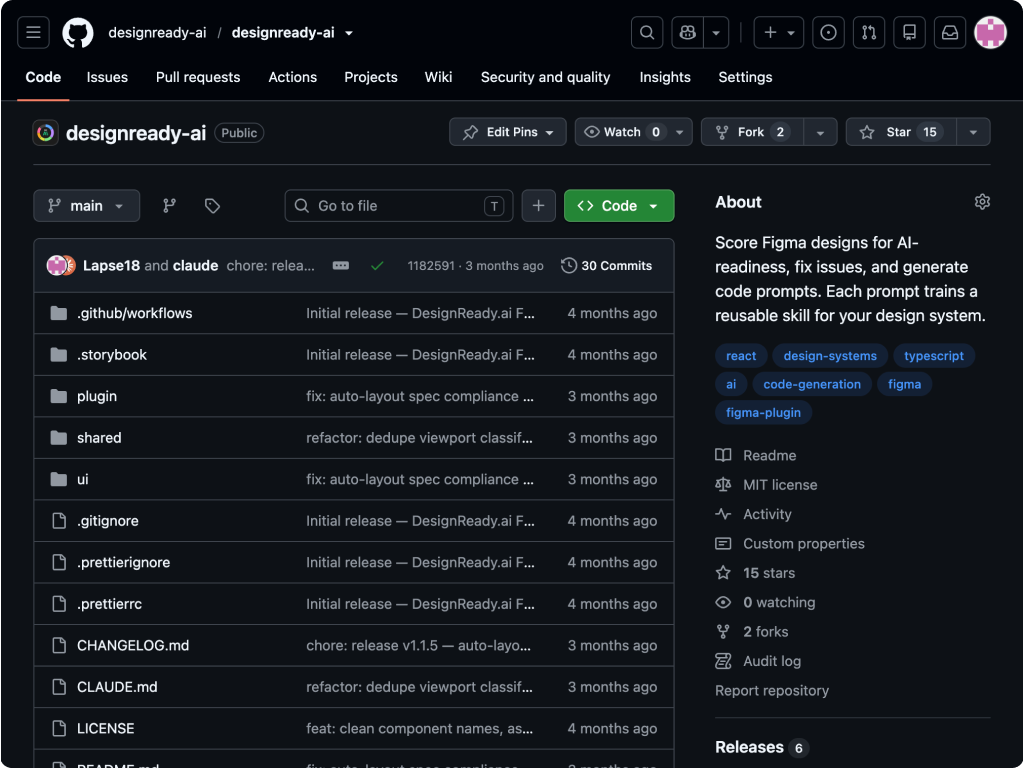Open the green Code dropdown button
Screen dimensions: 1024x768
(619, 206)
